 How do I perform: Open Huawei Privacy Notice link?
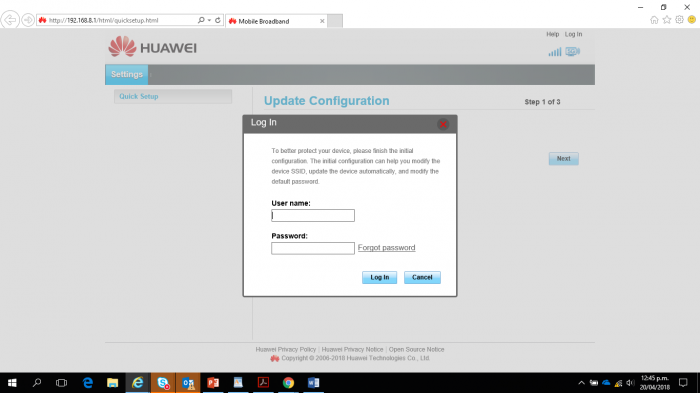(353, 350)
